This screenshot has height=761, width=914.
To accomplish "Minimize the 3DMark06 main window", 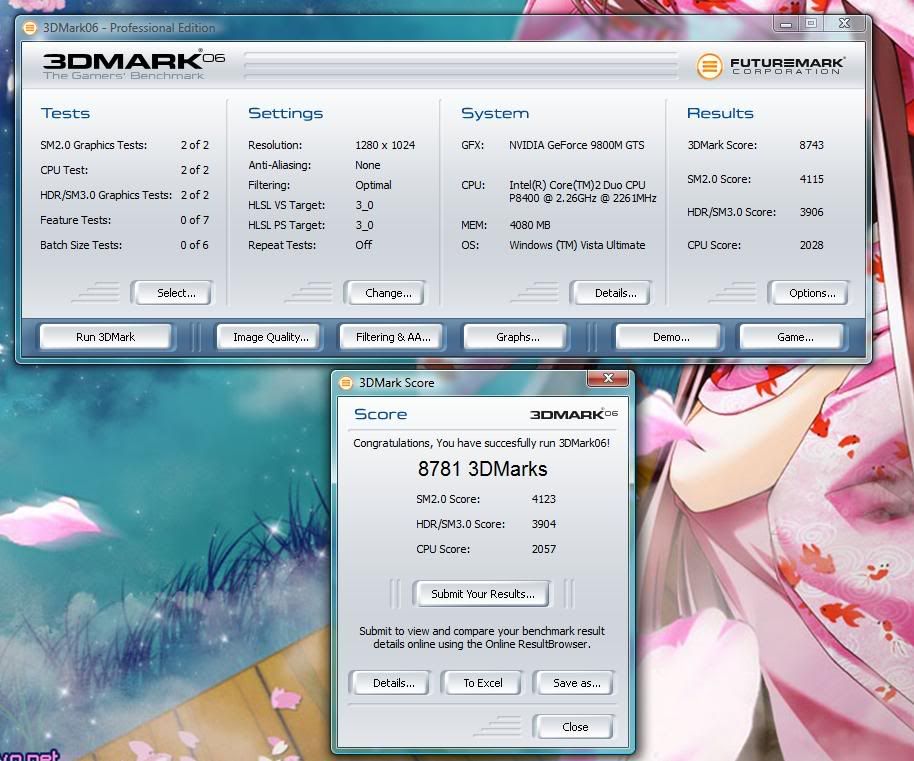I will pos(786,24).
